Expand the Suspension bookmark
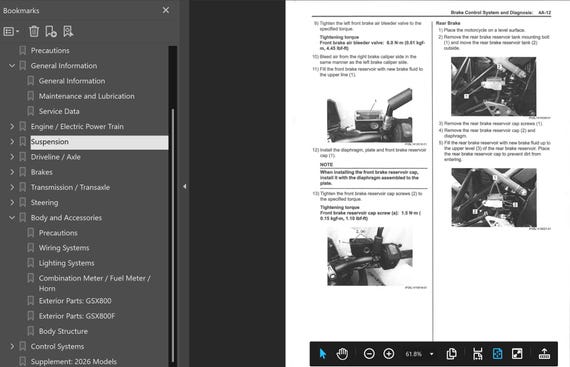 (12, 142)
